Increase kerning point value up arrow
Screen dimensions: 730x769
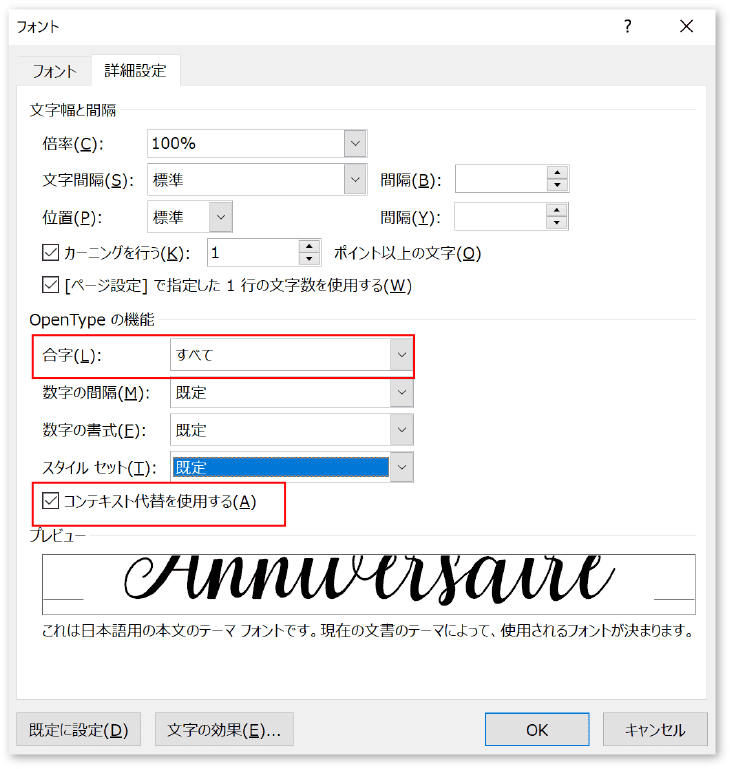[x=309, y=247]
